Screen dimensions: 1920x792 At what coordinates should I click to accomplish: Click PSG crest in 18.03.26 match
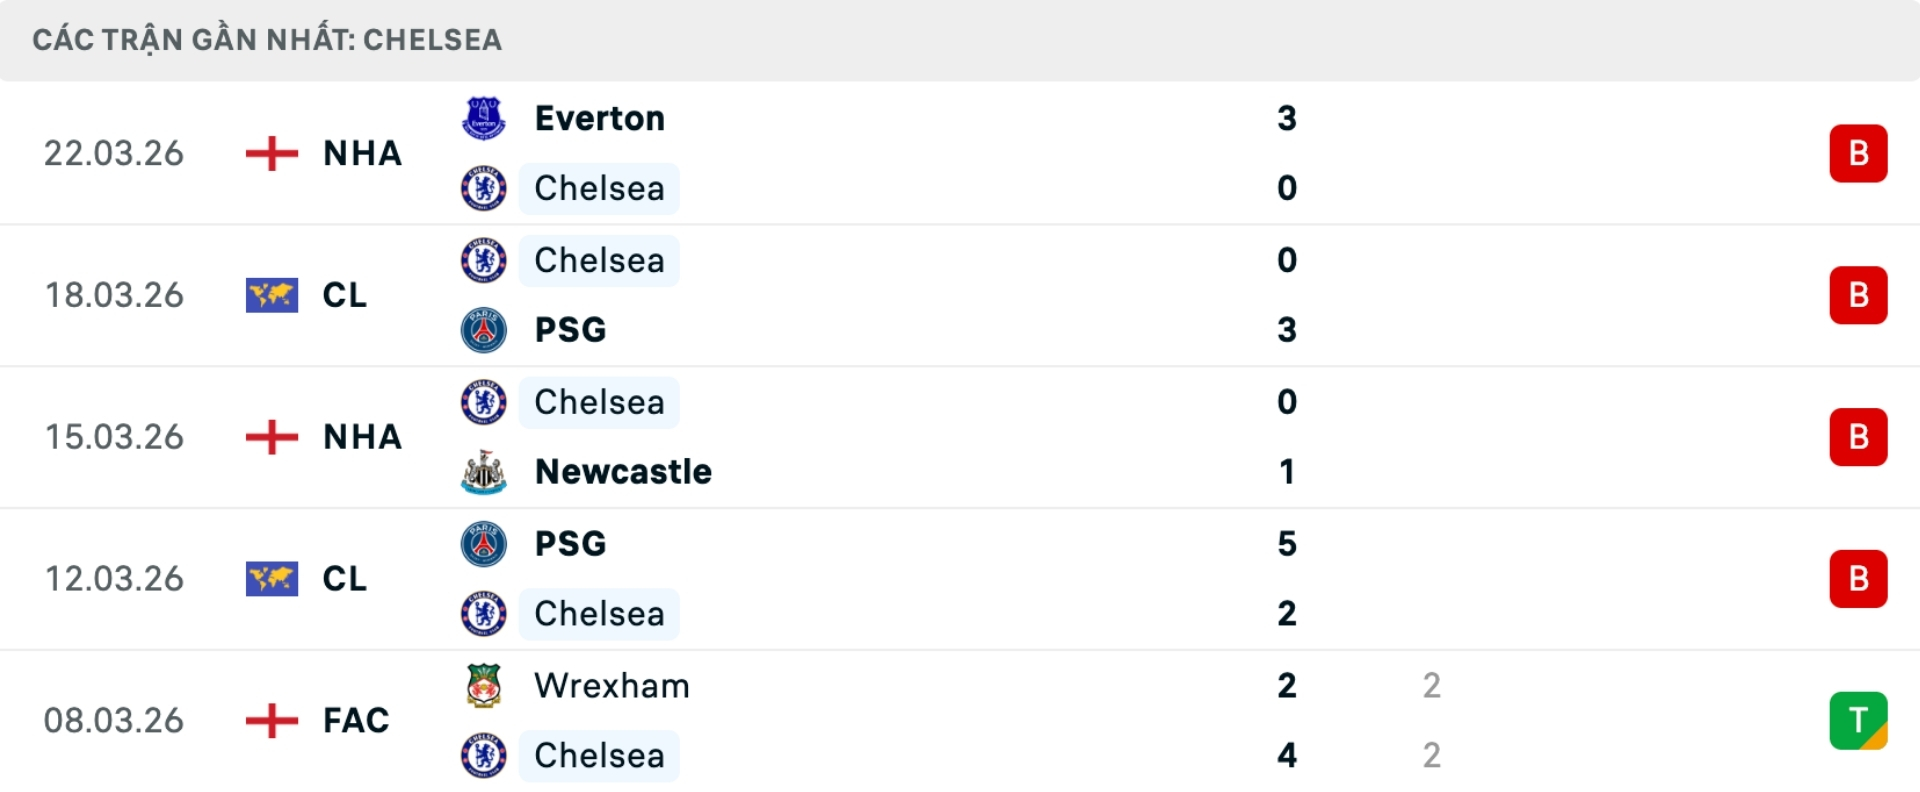(483, 330)
